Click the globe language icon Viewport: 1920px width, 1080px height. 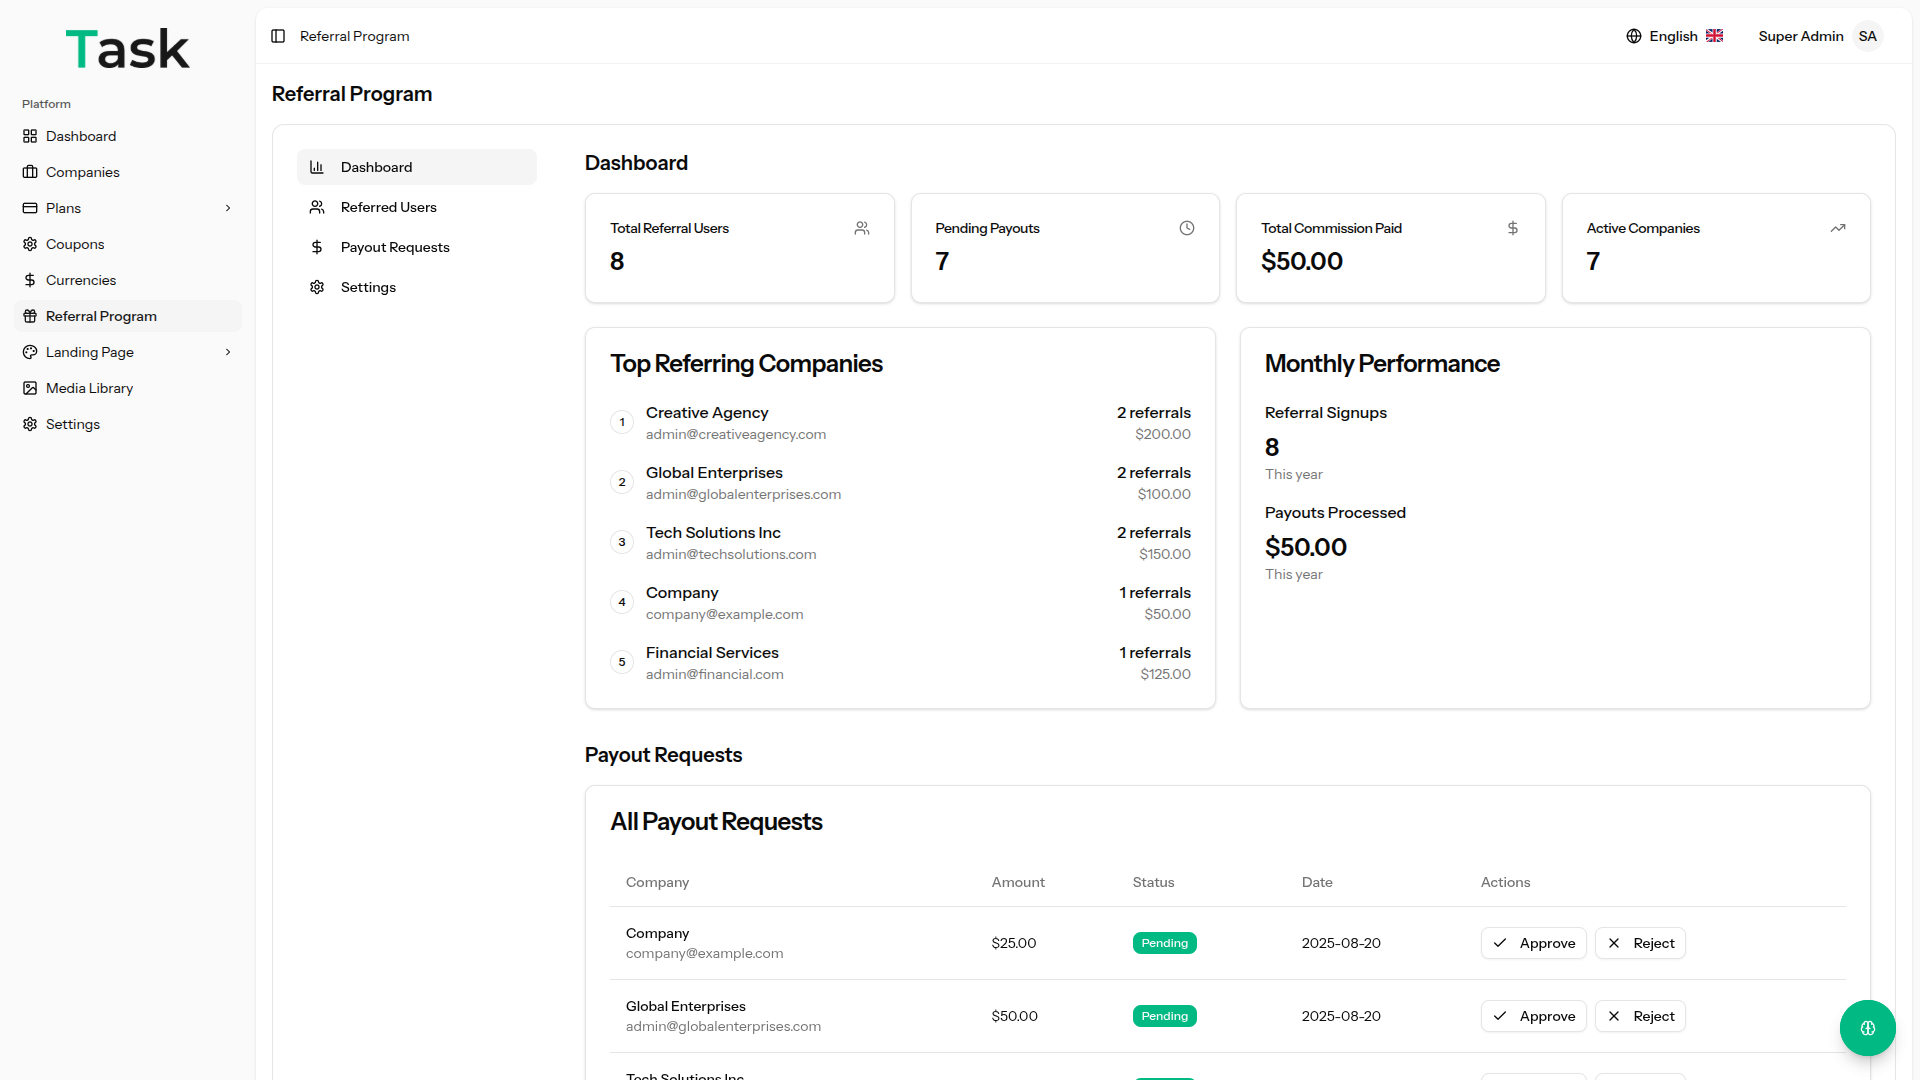pos(1634,36)
